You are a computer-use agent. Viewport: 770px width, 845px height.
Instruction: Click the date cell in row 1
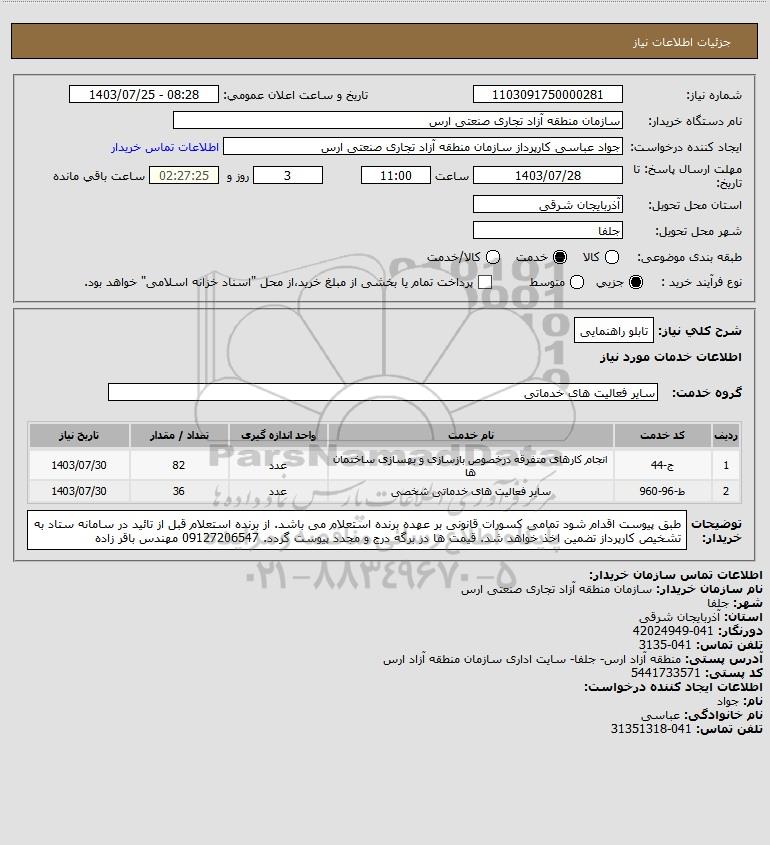[79, 465]
